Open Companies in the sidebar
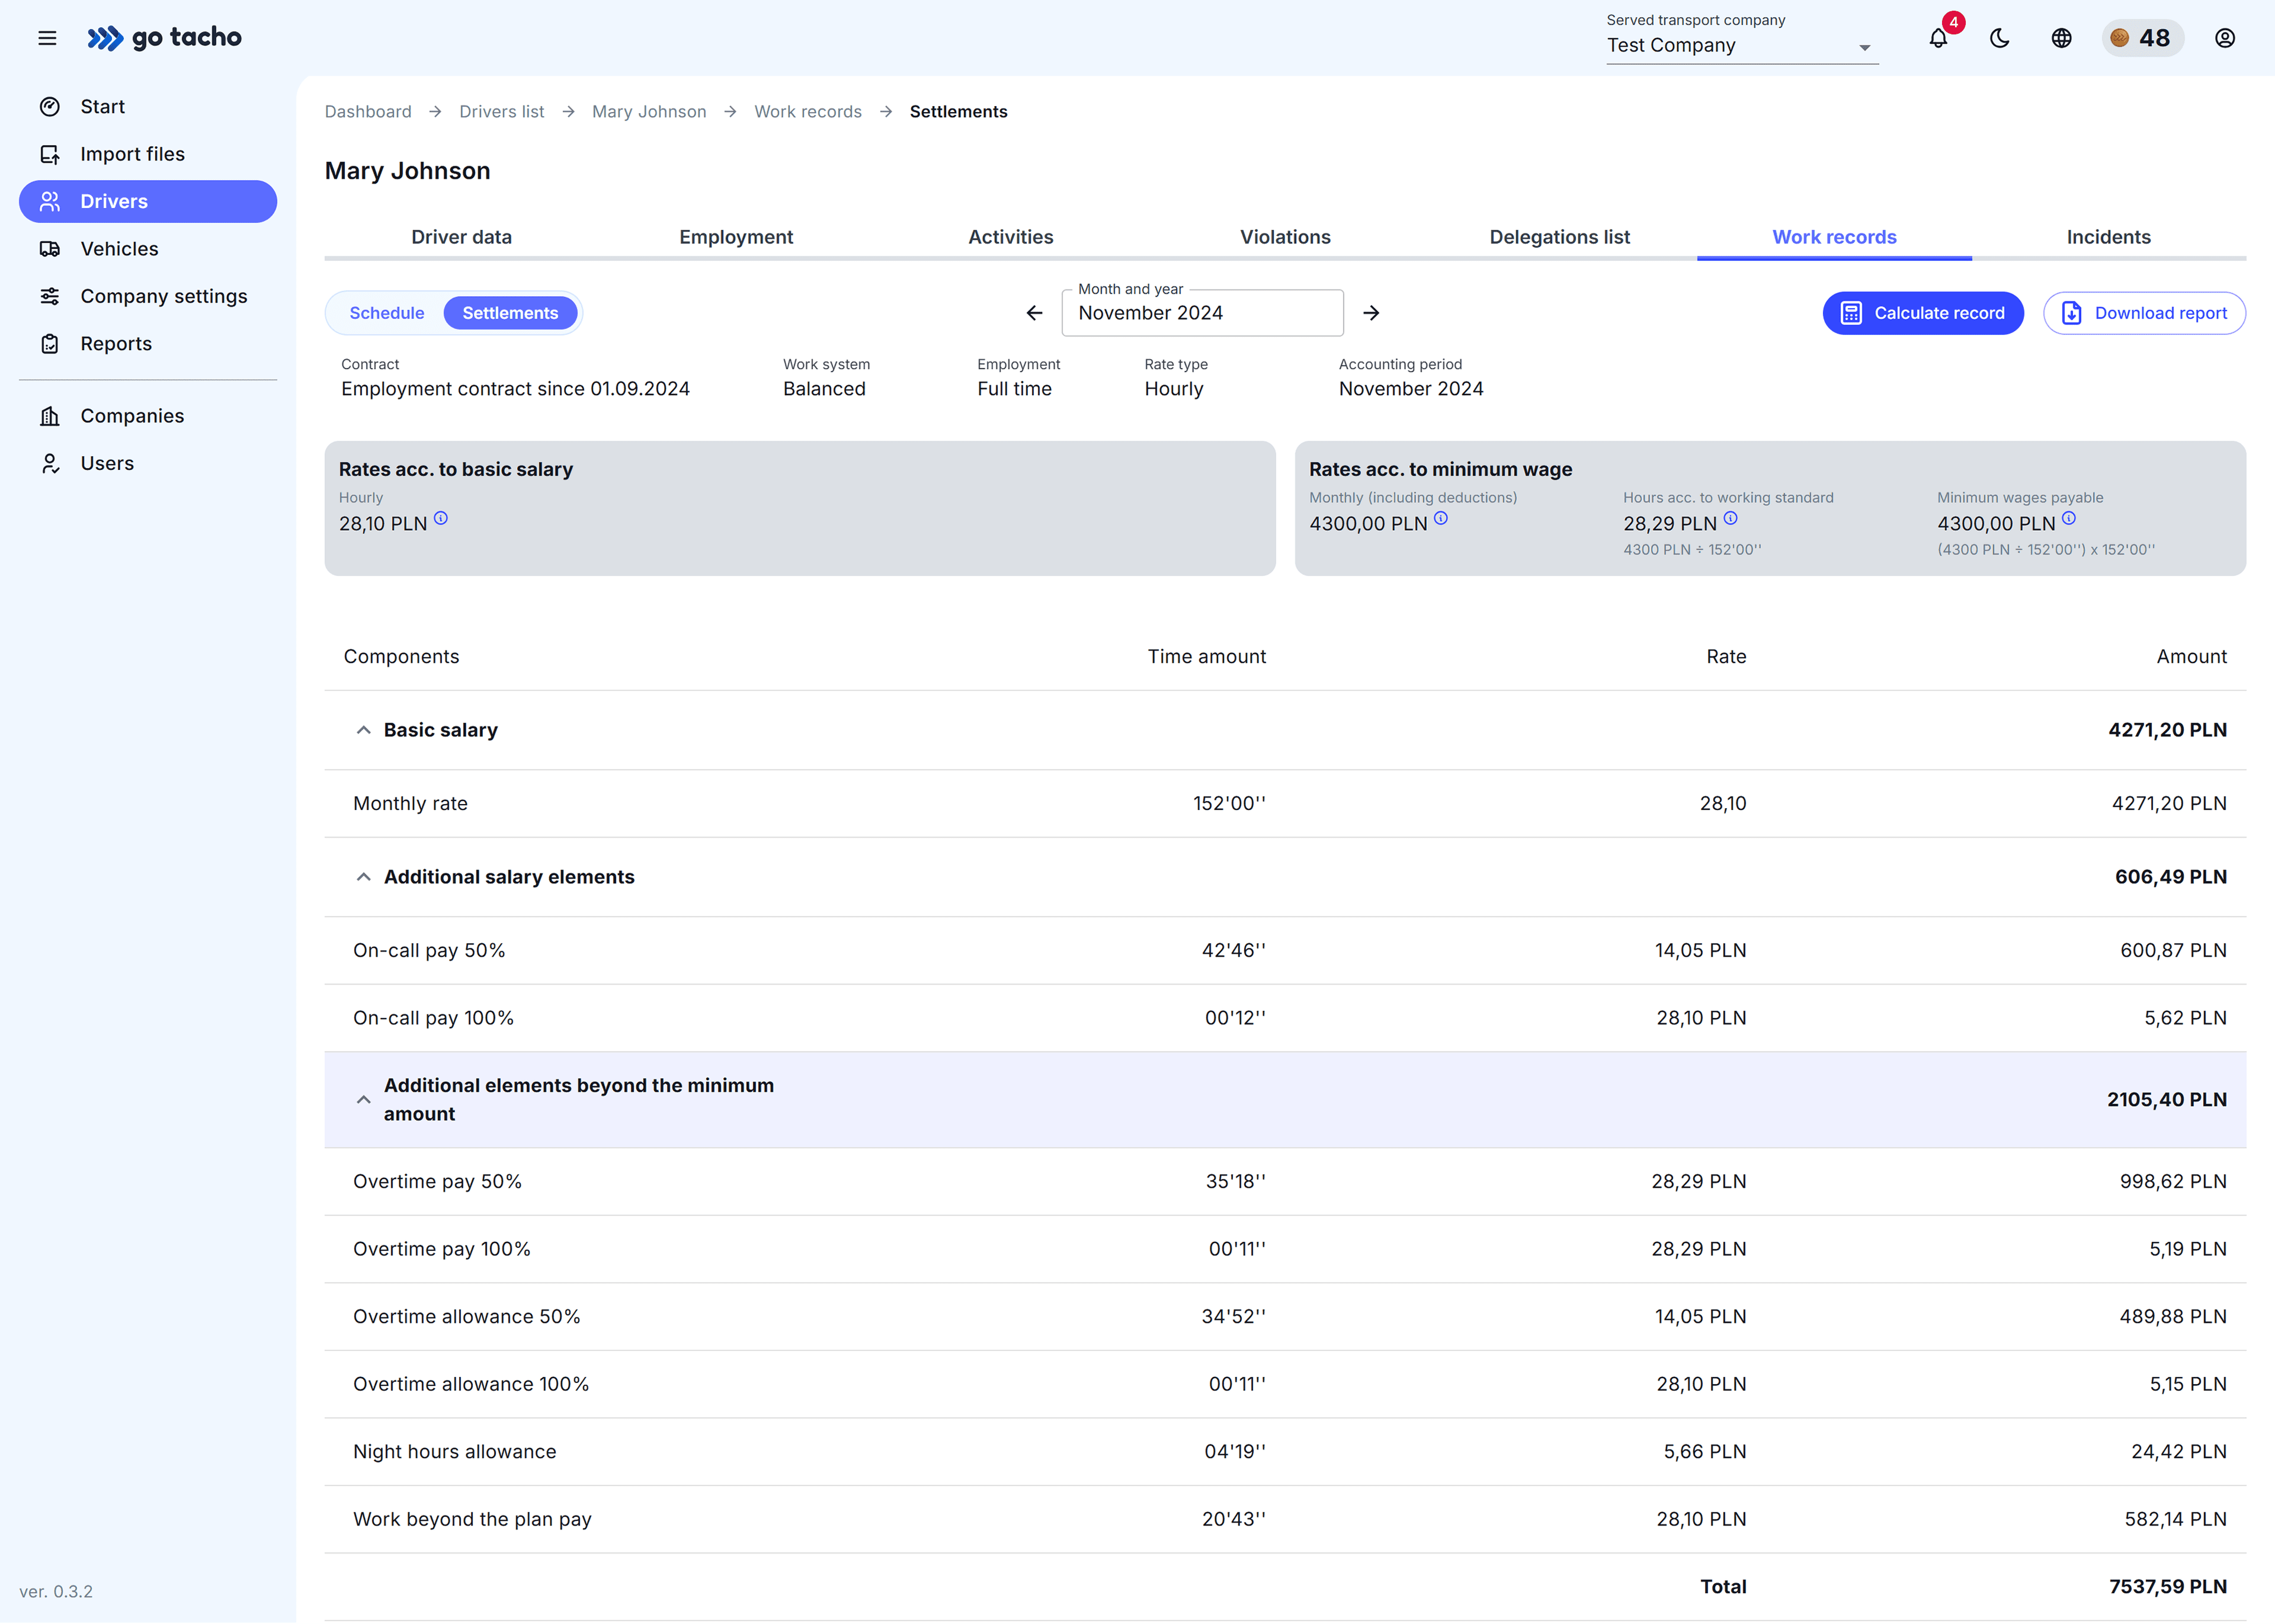The image size is (2275, 1624). [x=148, y=416]
